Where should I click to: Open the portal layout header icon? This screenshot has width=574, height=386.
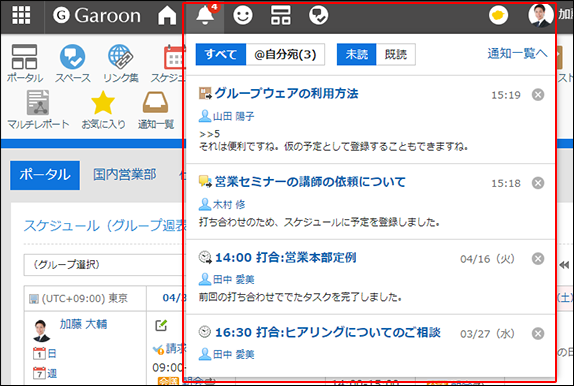(281, 15)
